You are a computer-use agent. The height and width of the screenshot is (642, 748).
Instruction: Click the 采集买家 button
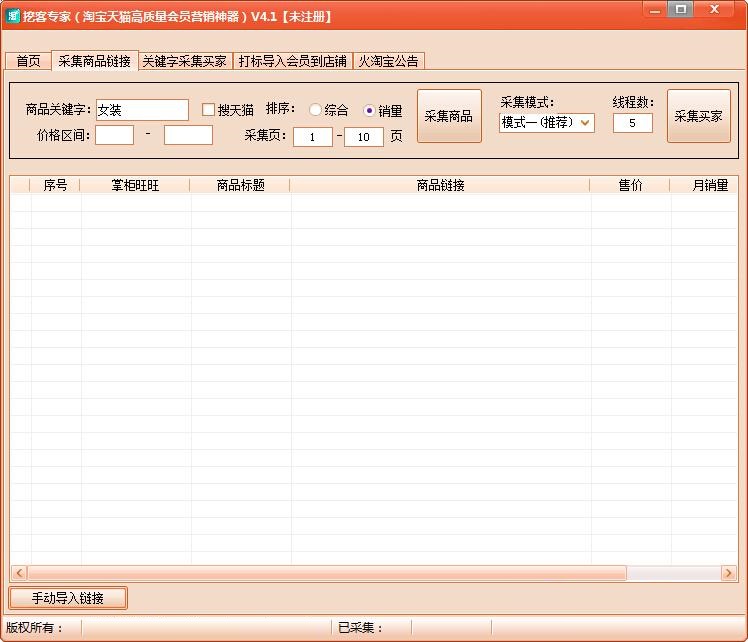tap(698, 116)
